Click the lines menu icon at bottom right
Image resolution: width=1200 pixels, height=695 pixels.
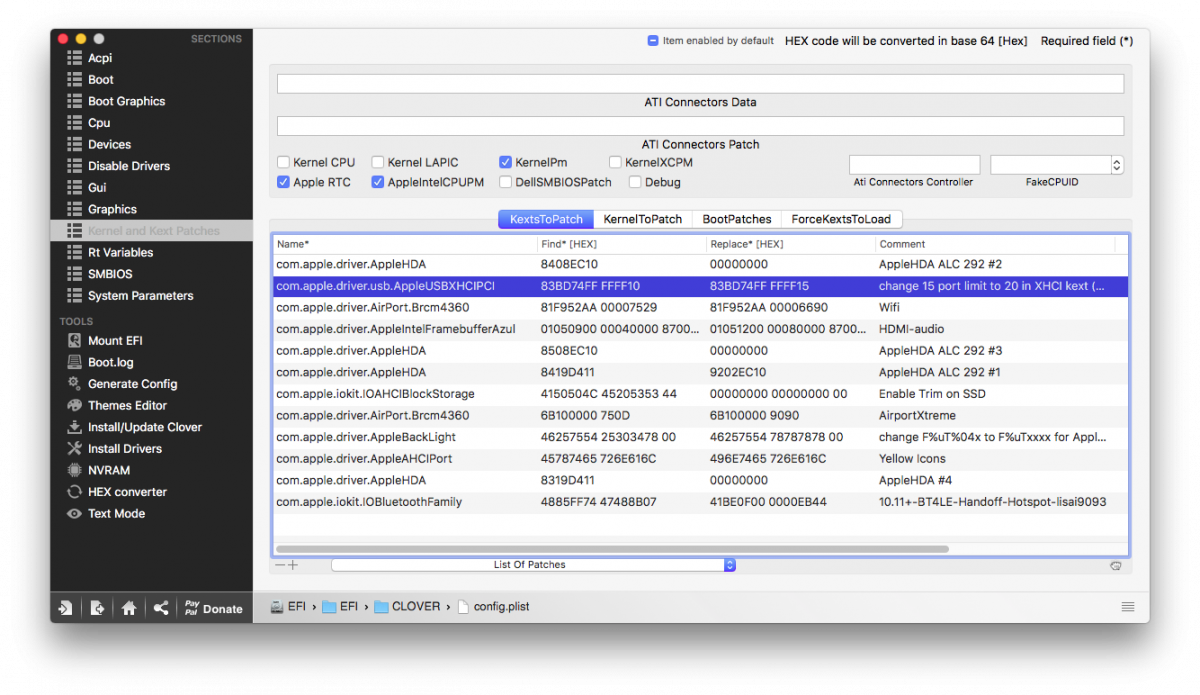(1128, 607)
